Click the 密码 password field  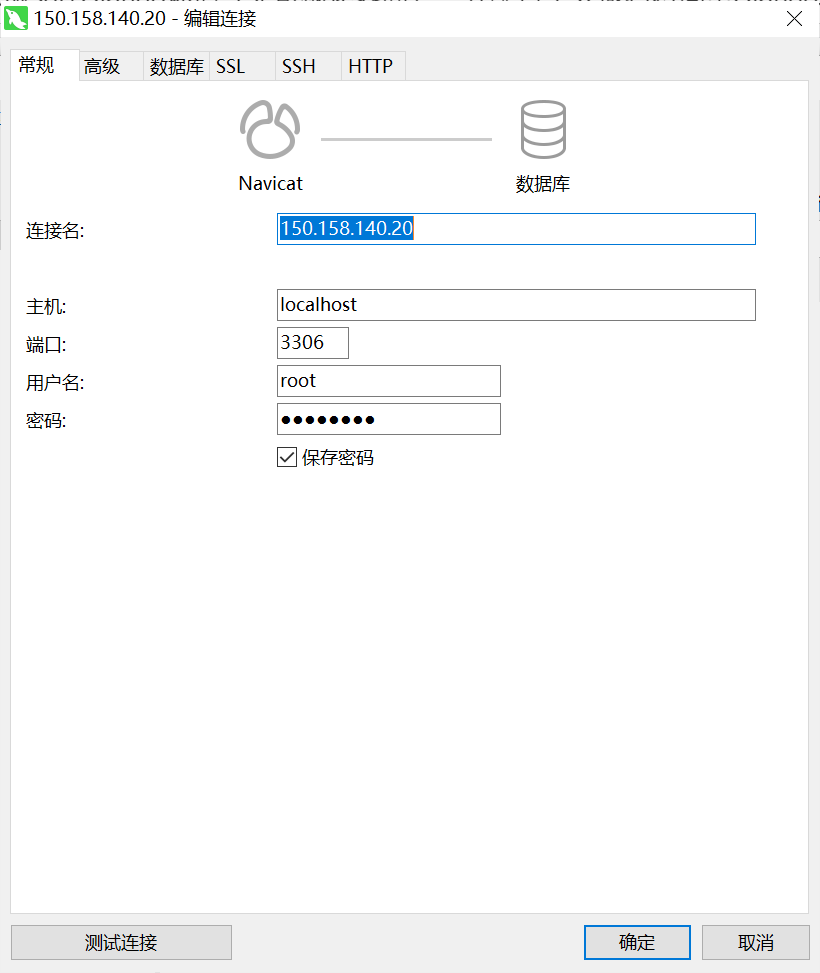389,419
